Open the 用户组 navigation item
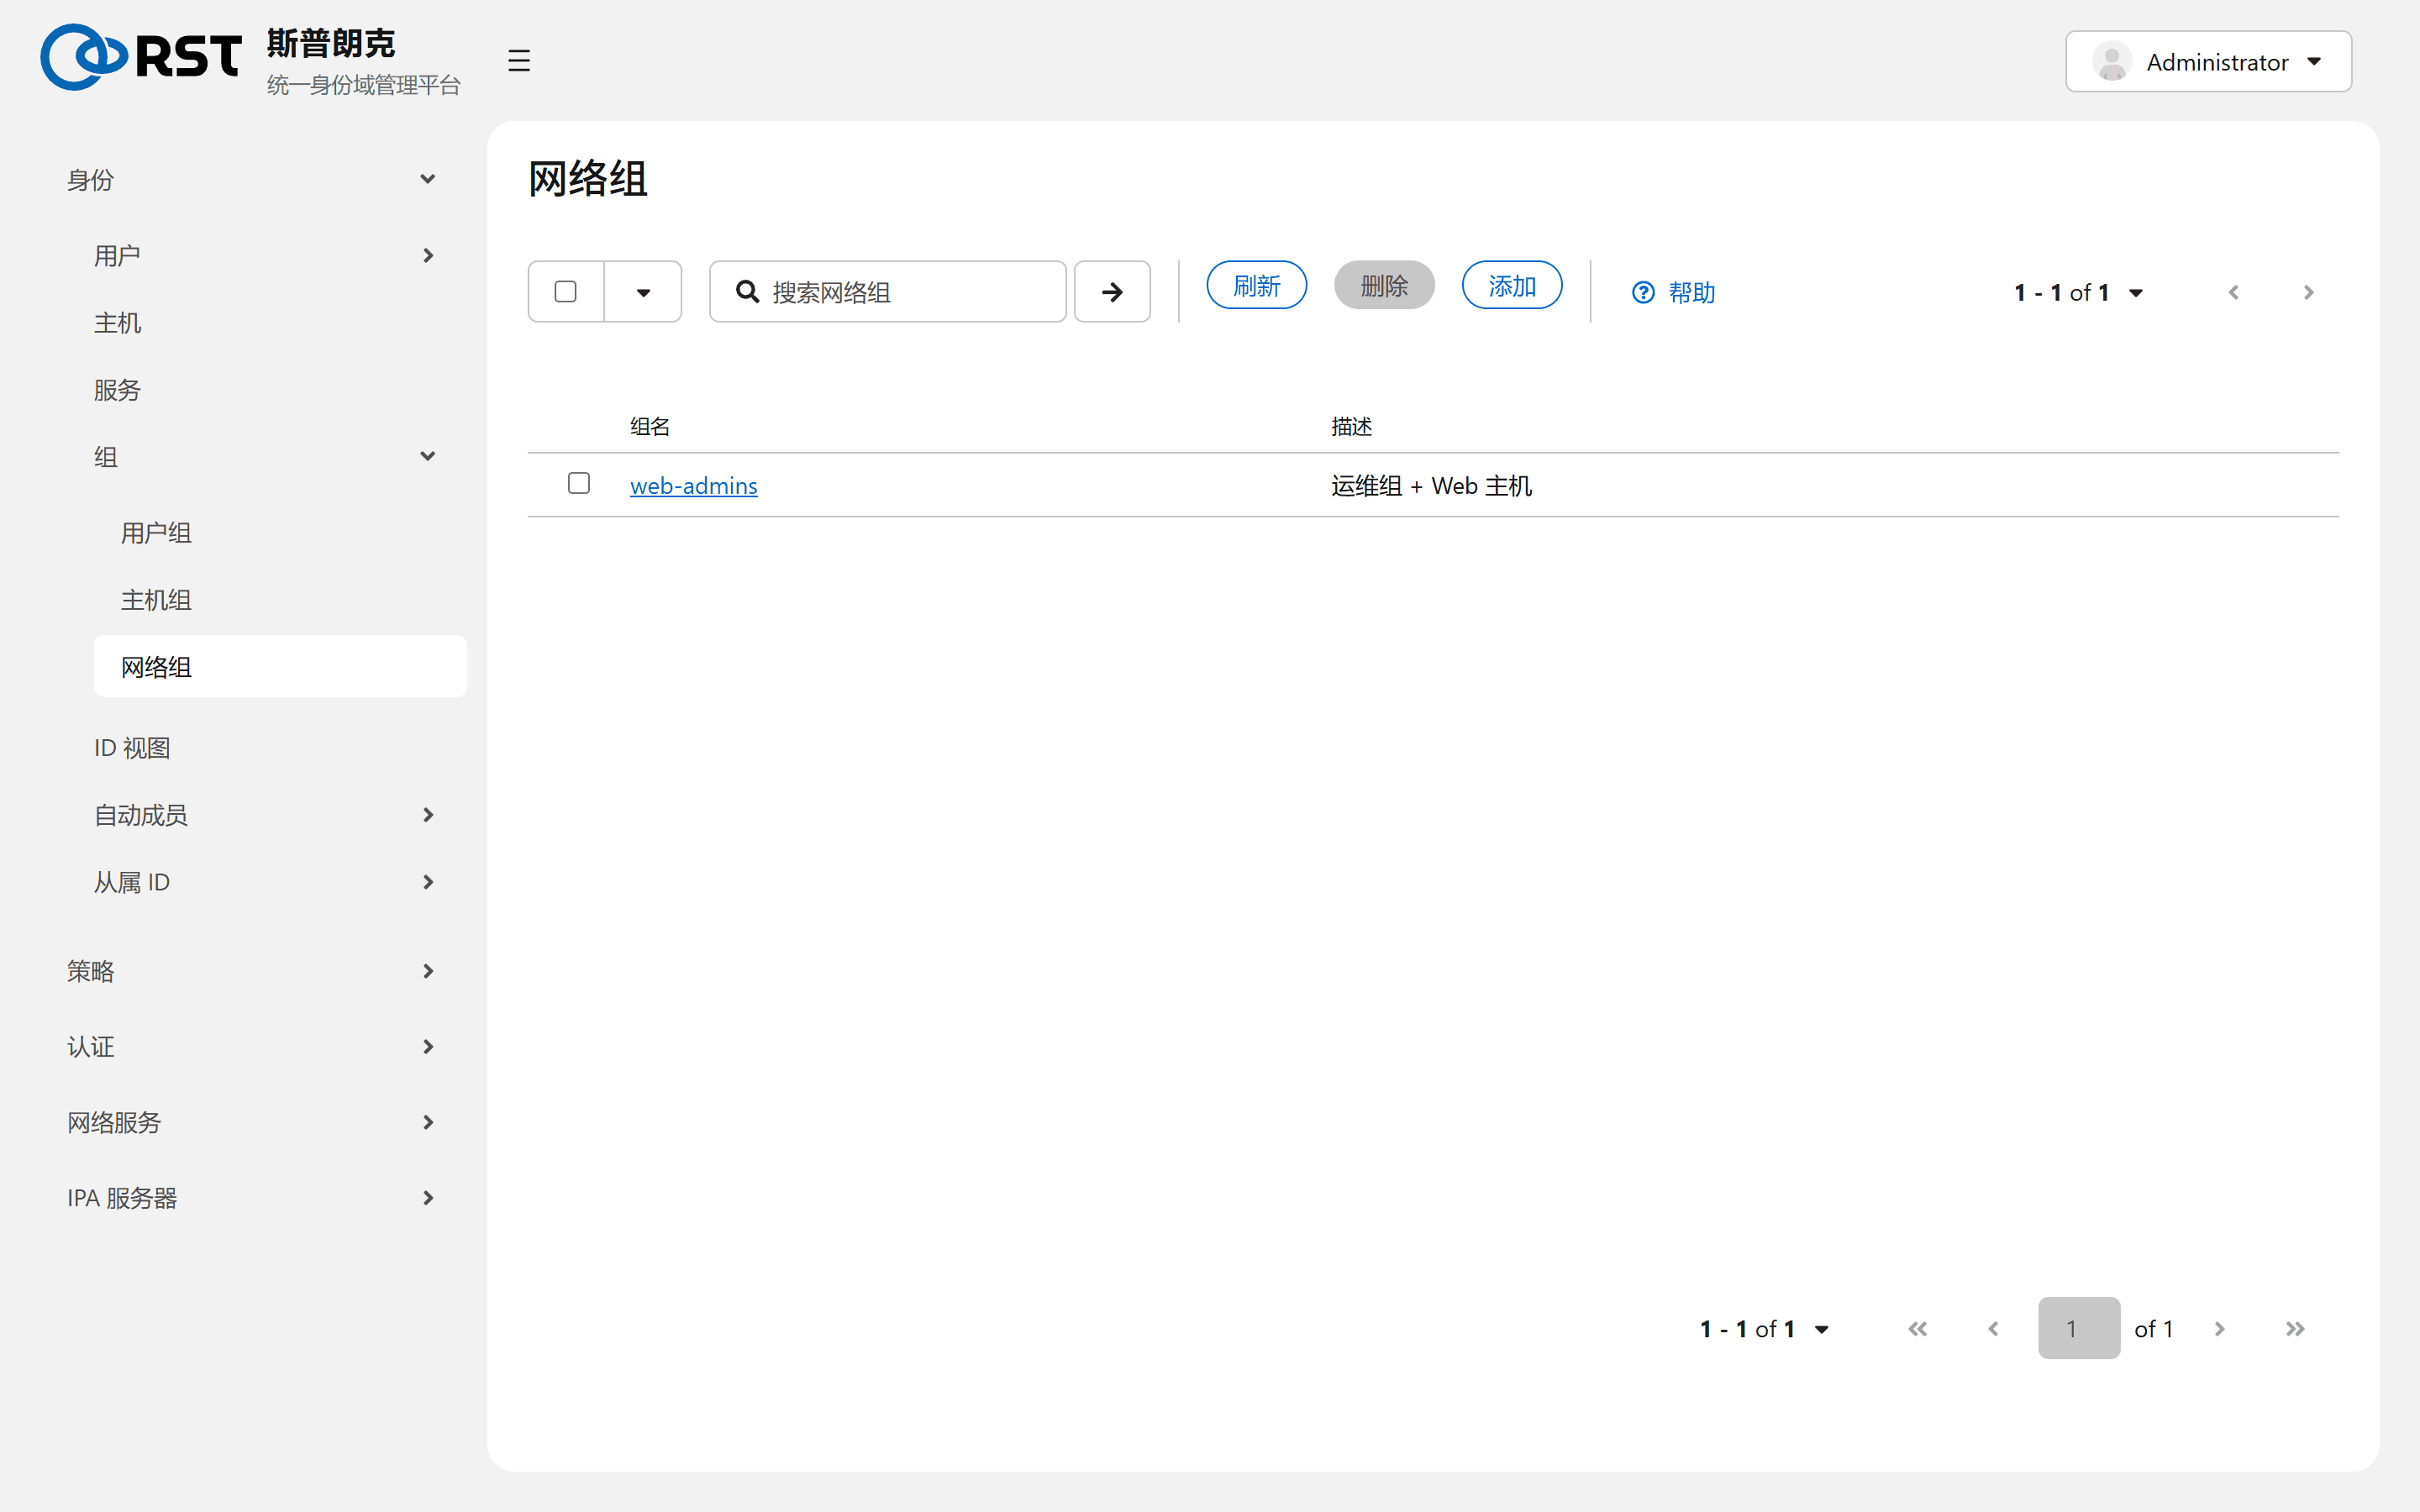The width and height of the screenshot is (2420, 1512). [280, 533]
